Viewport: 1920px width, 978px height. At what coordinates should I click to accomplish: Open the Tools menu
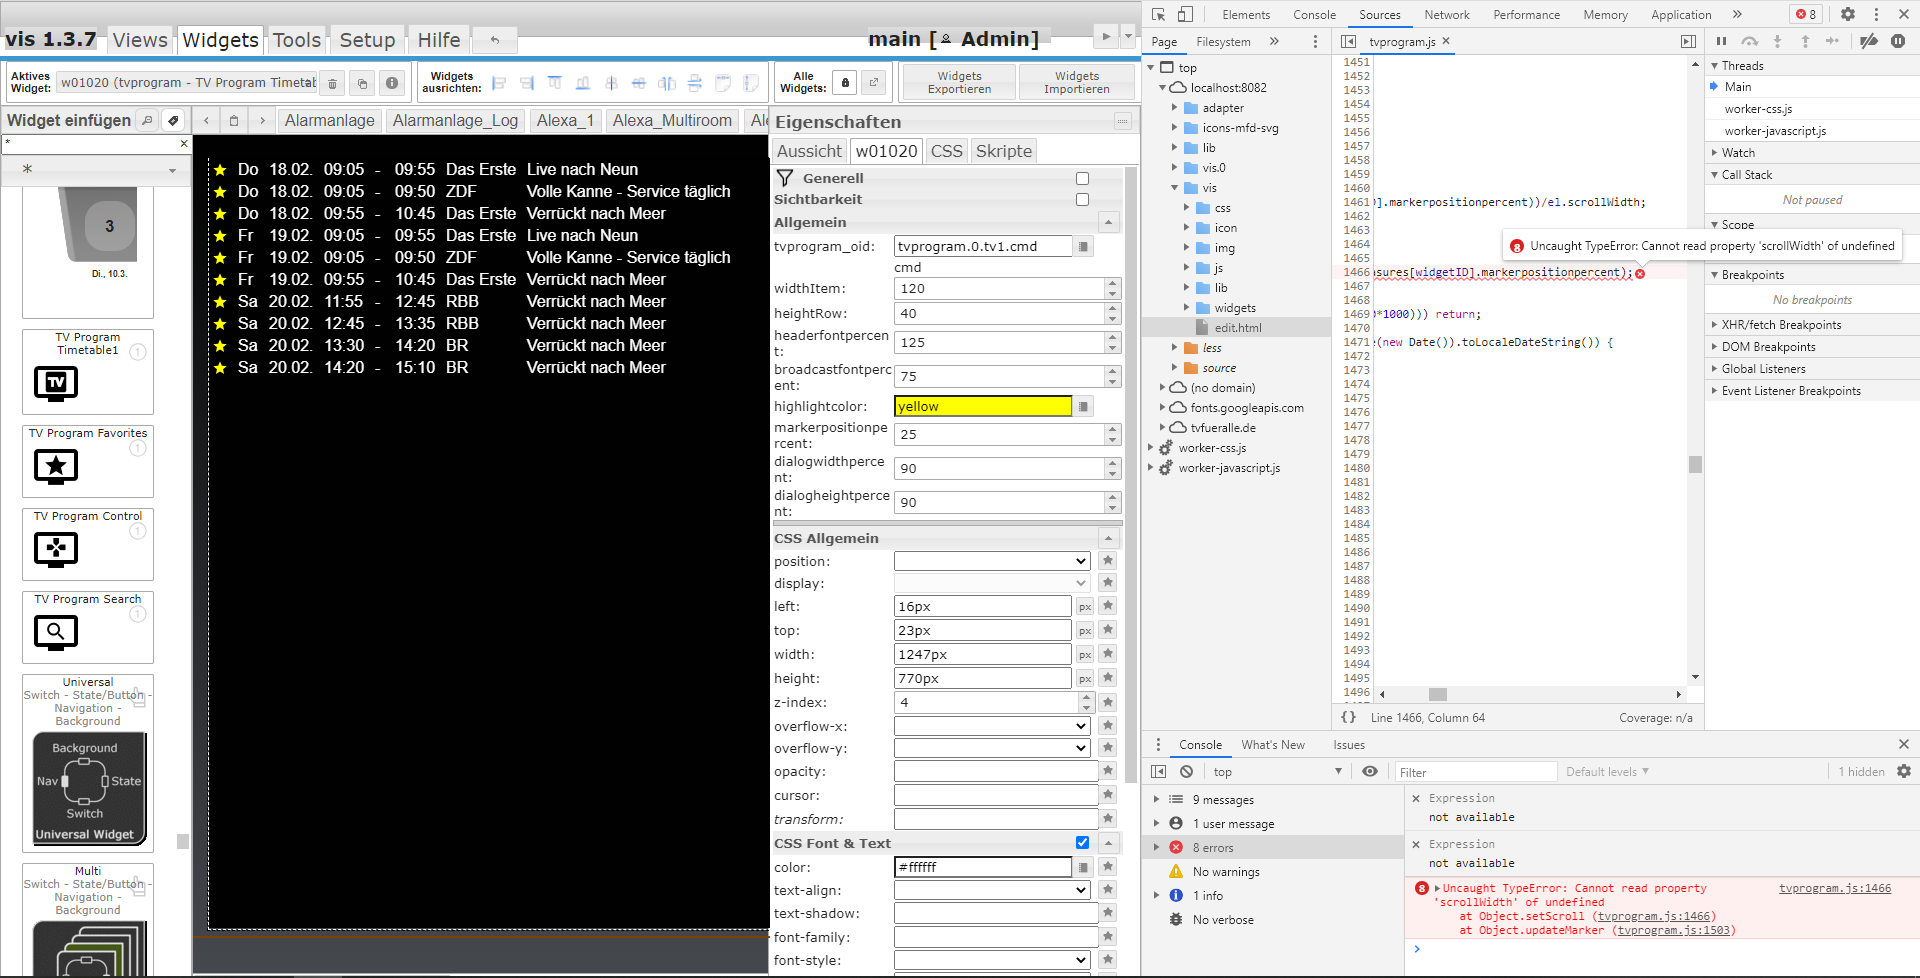pyautogui.click(x=297, y=40)
